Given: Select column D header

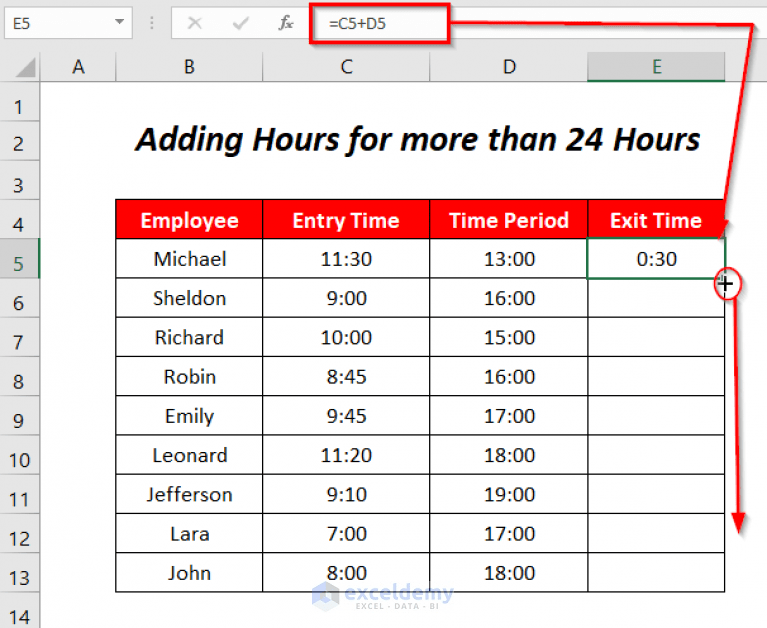Looking at the screenshot, I should click(509, 67).
